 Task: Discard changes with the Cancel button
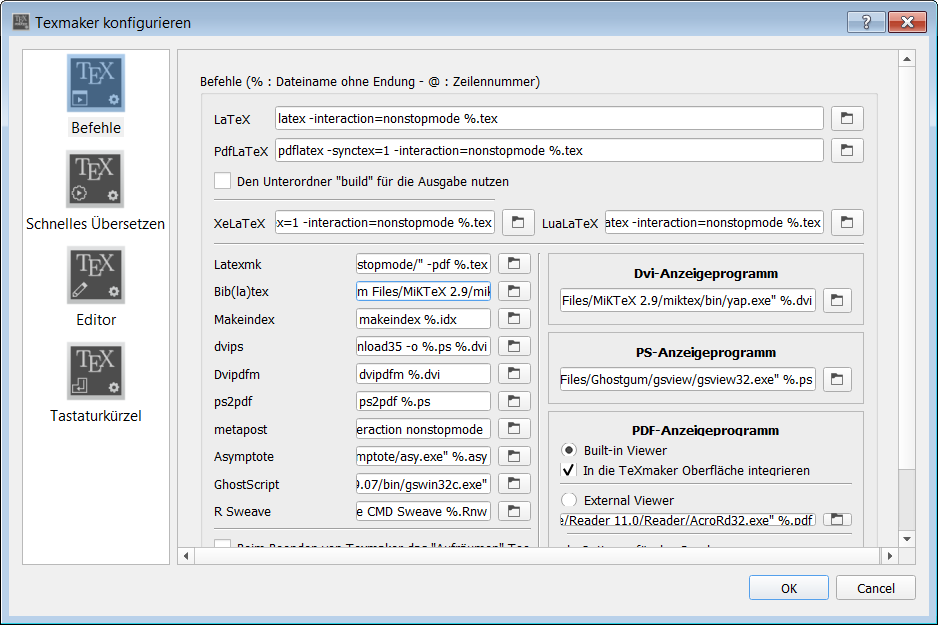(876, 588)
